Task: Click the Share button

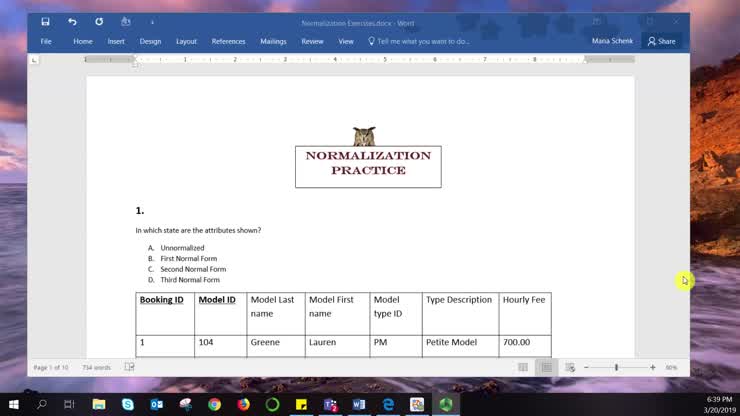Action: tap(661, 42)
